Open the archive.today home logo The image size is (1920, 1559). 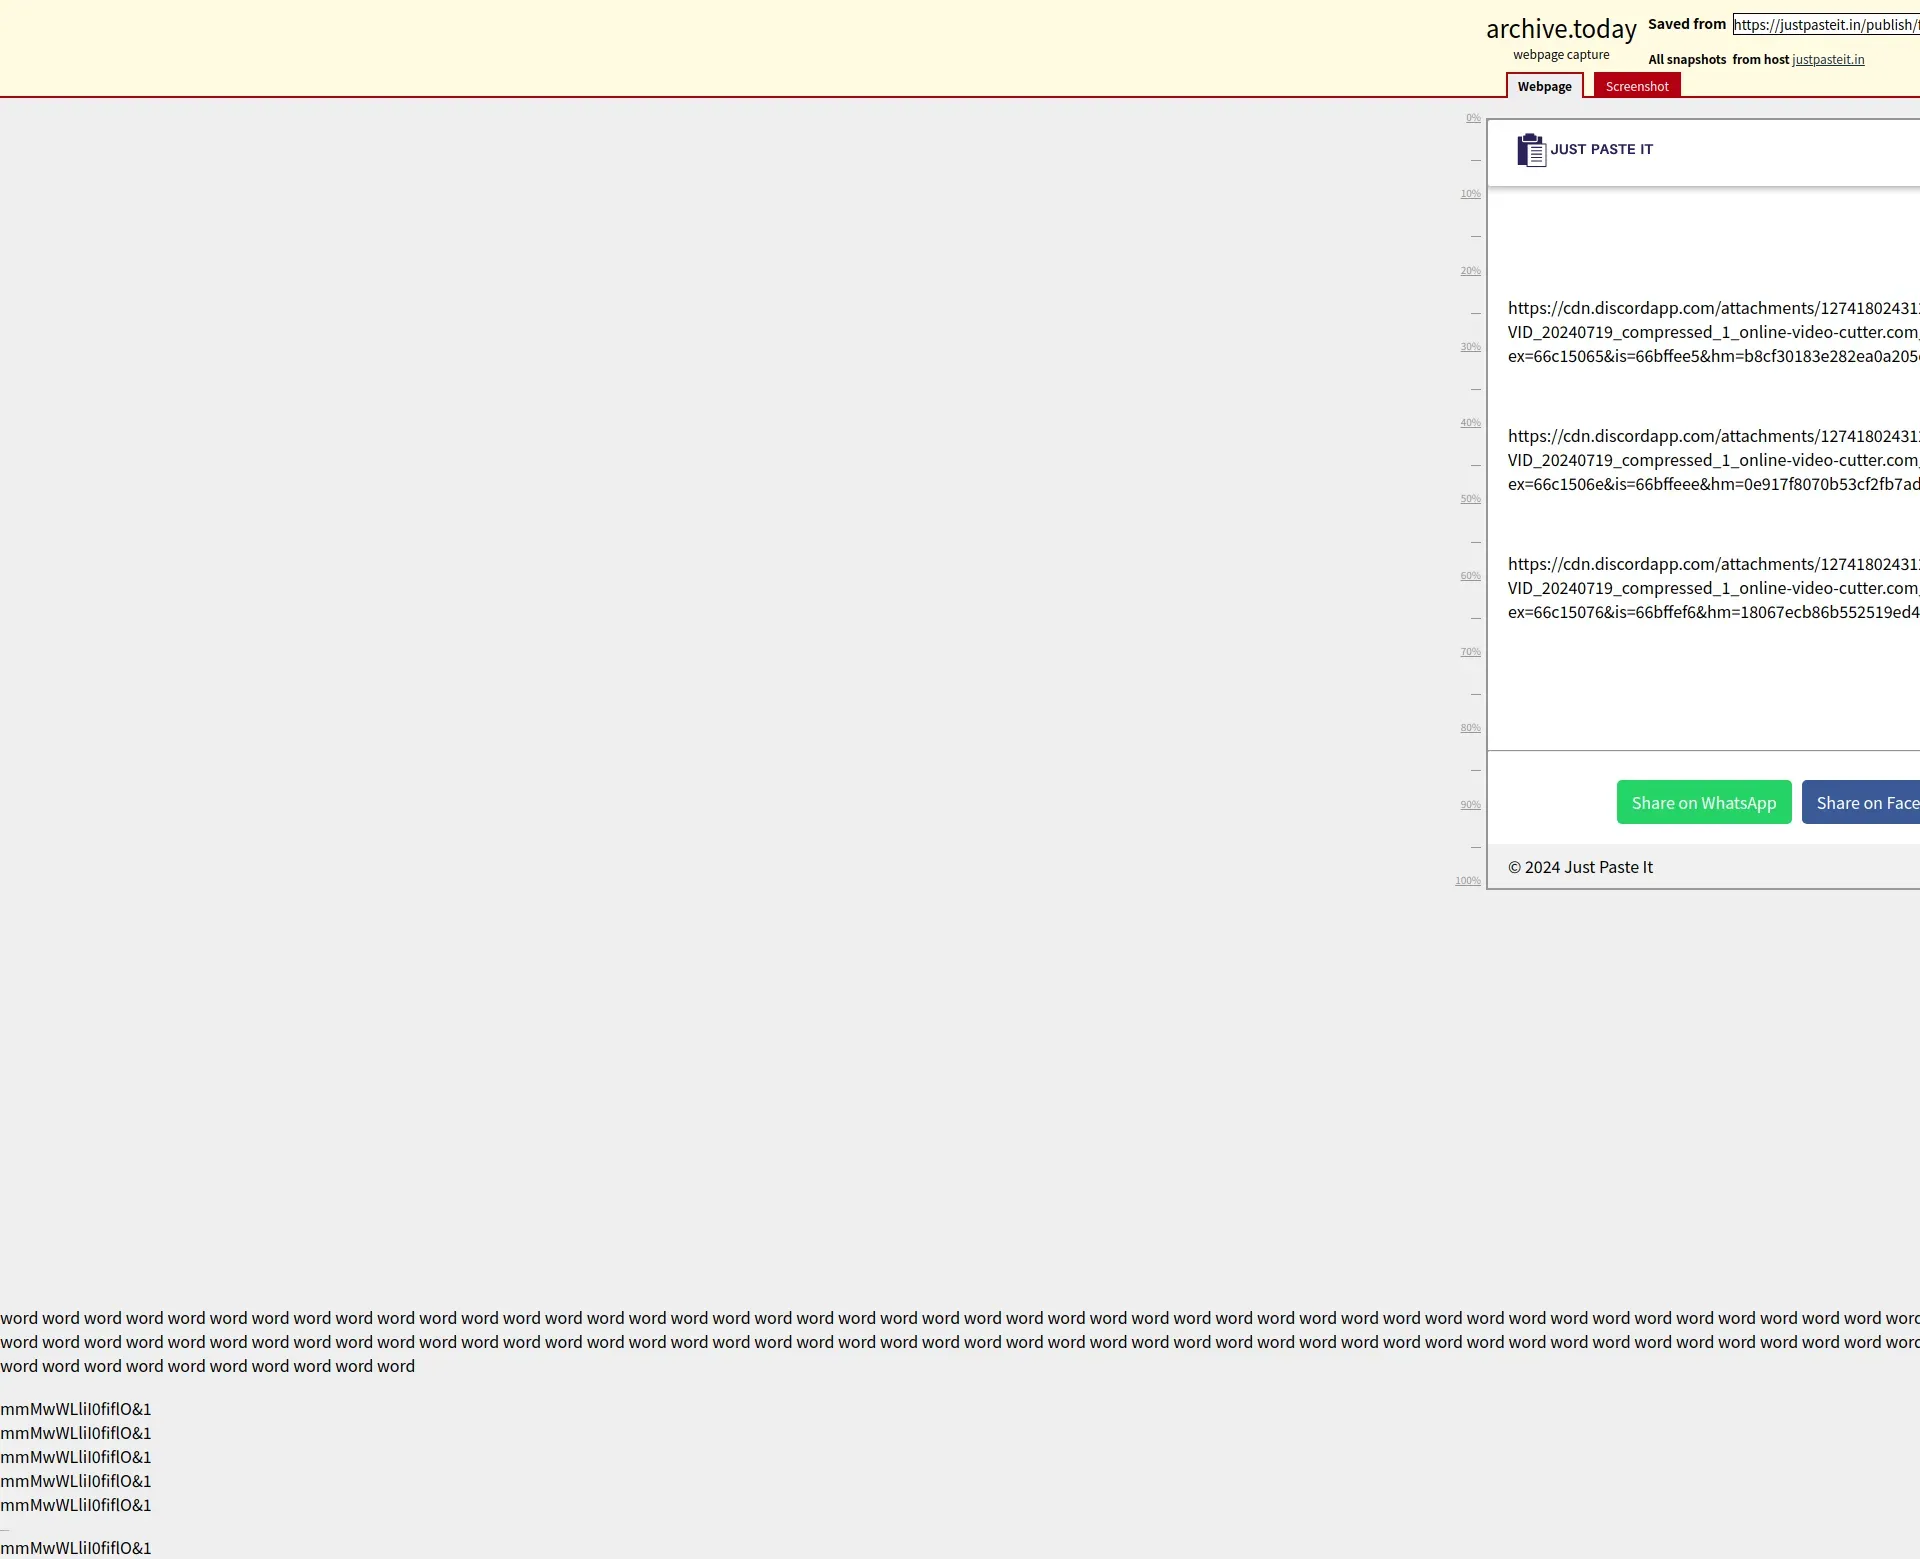point(1560,29)
